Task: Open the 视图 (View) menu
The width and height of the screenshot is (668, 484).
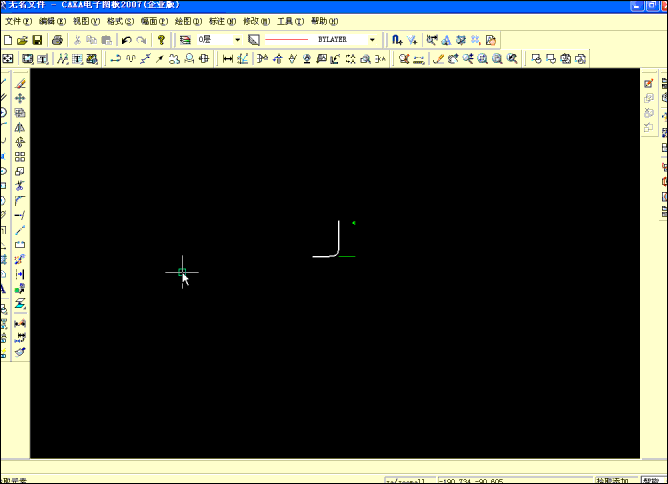Action: [x=86, y=21]
